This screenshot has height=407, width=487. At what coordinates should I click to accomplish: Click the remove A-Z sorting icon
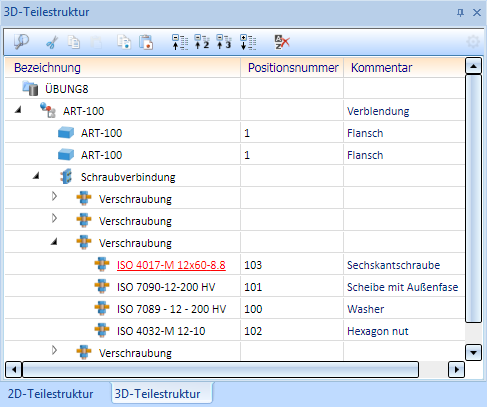[282, 42]
